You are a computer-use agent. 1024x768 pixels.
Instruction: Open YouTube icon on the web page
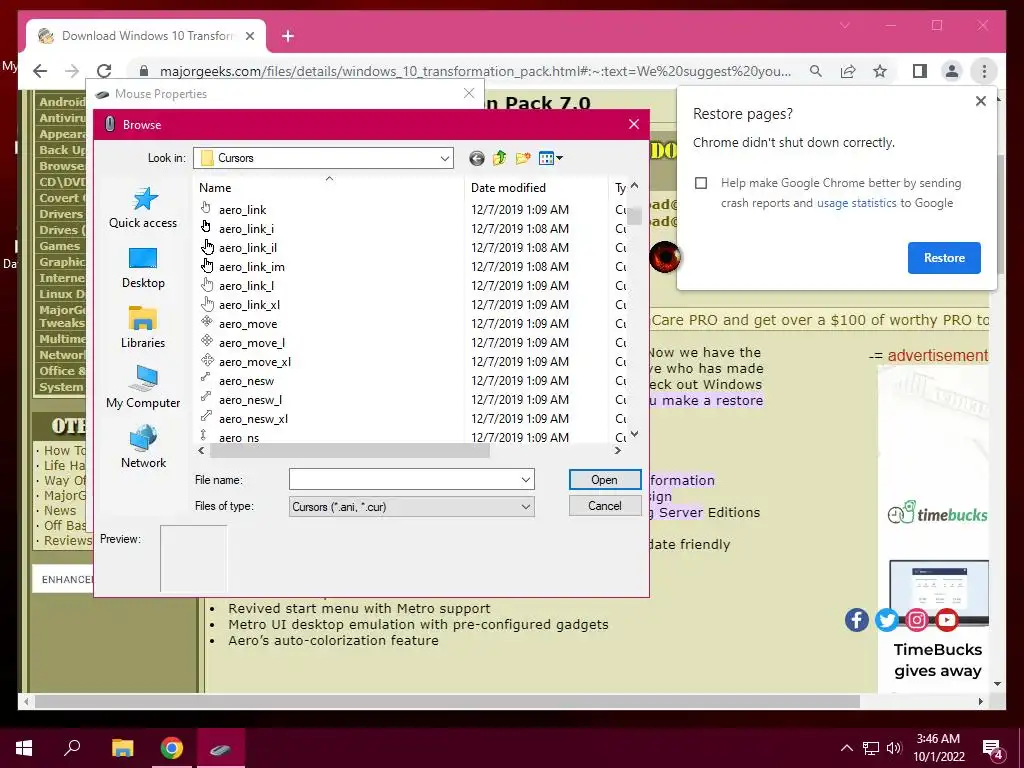coord(946,619)
